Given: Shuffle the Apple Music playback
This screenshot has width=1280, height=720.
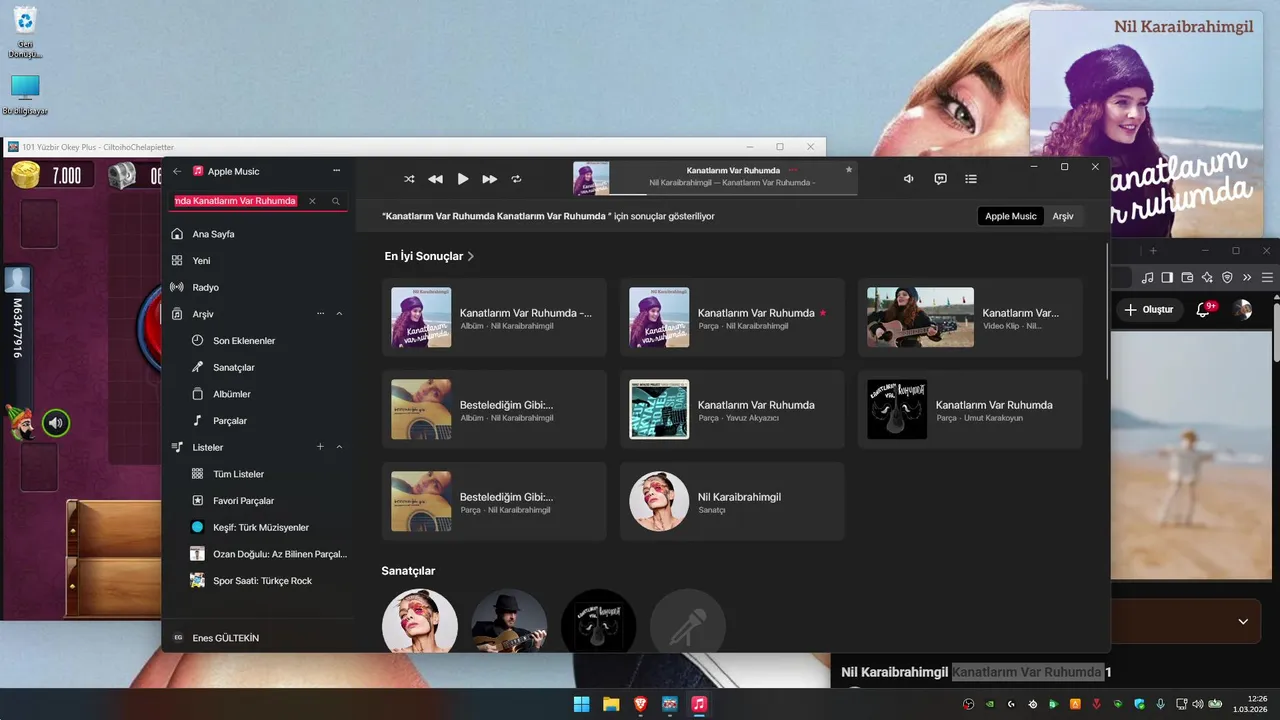Looking at the screenshot, I should [x=409, y=179].
